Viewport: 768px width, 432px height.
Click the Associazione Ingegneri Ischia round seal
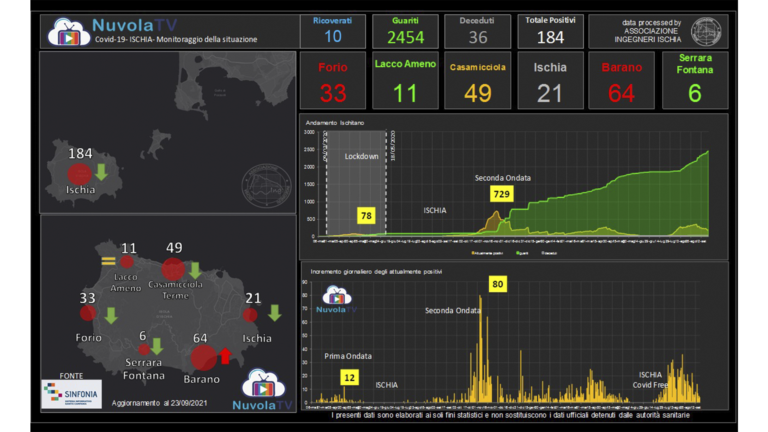coord(705,31)
